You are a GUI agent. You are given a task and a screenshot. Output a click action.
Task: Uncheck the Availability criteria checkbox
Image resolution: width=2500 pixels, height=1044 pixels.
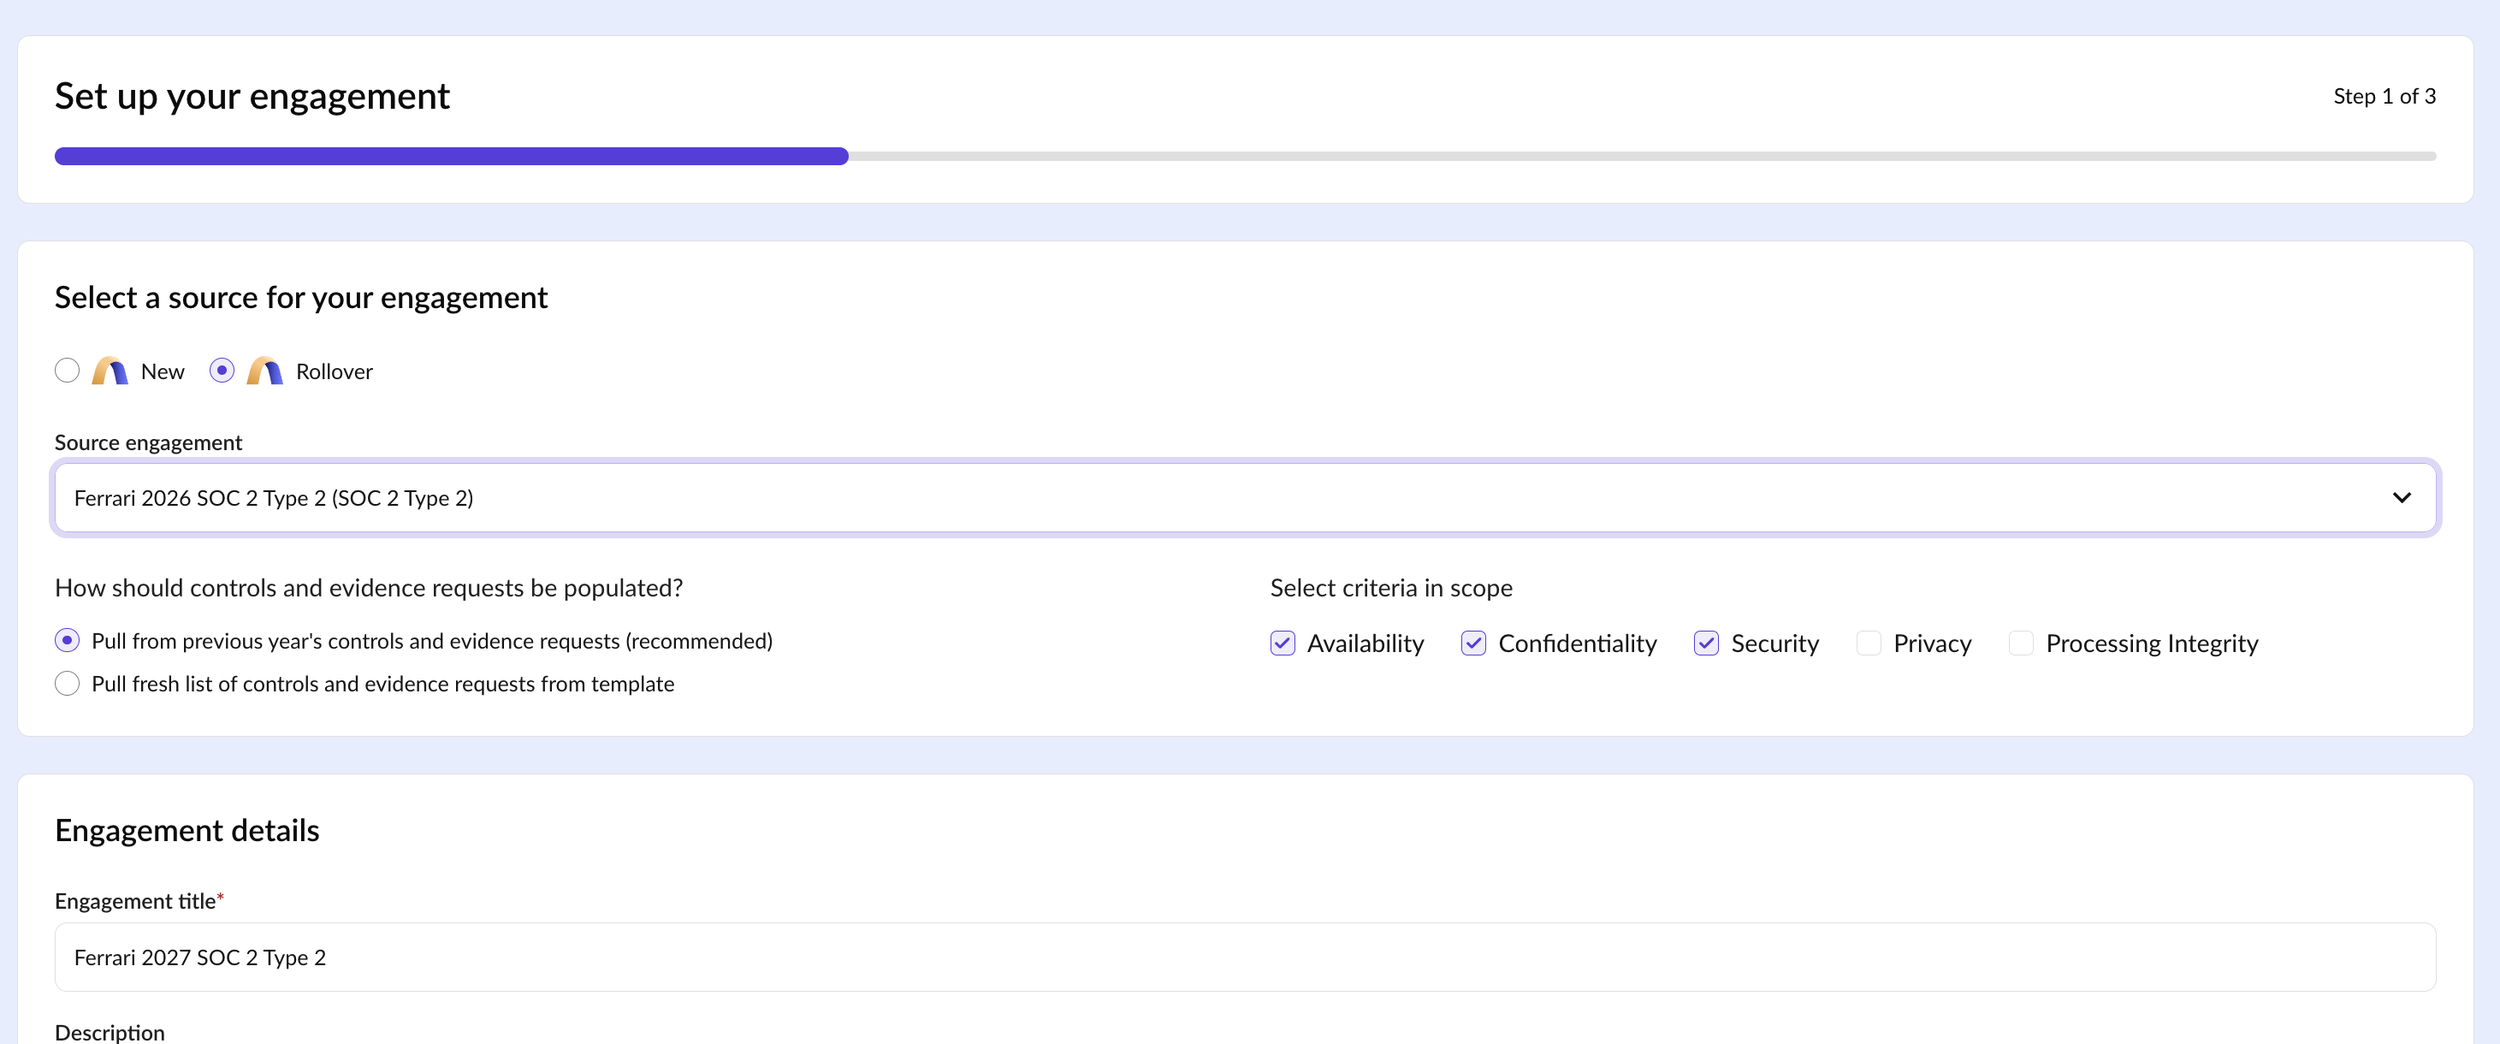[1283, 643]
